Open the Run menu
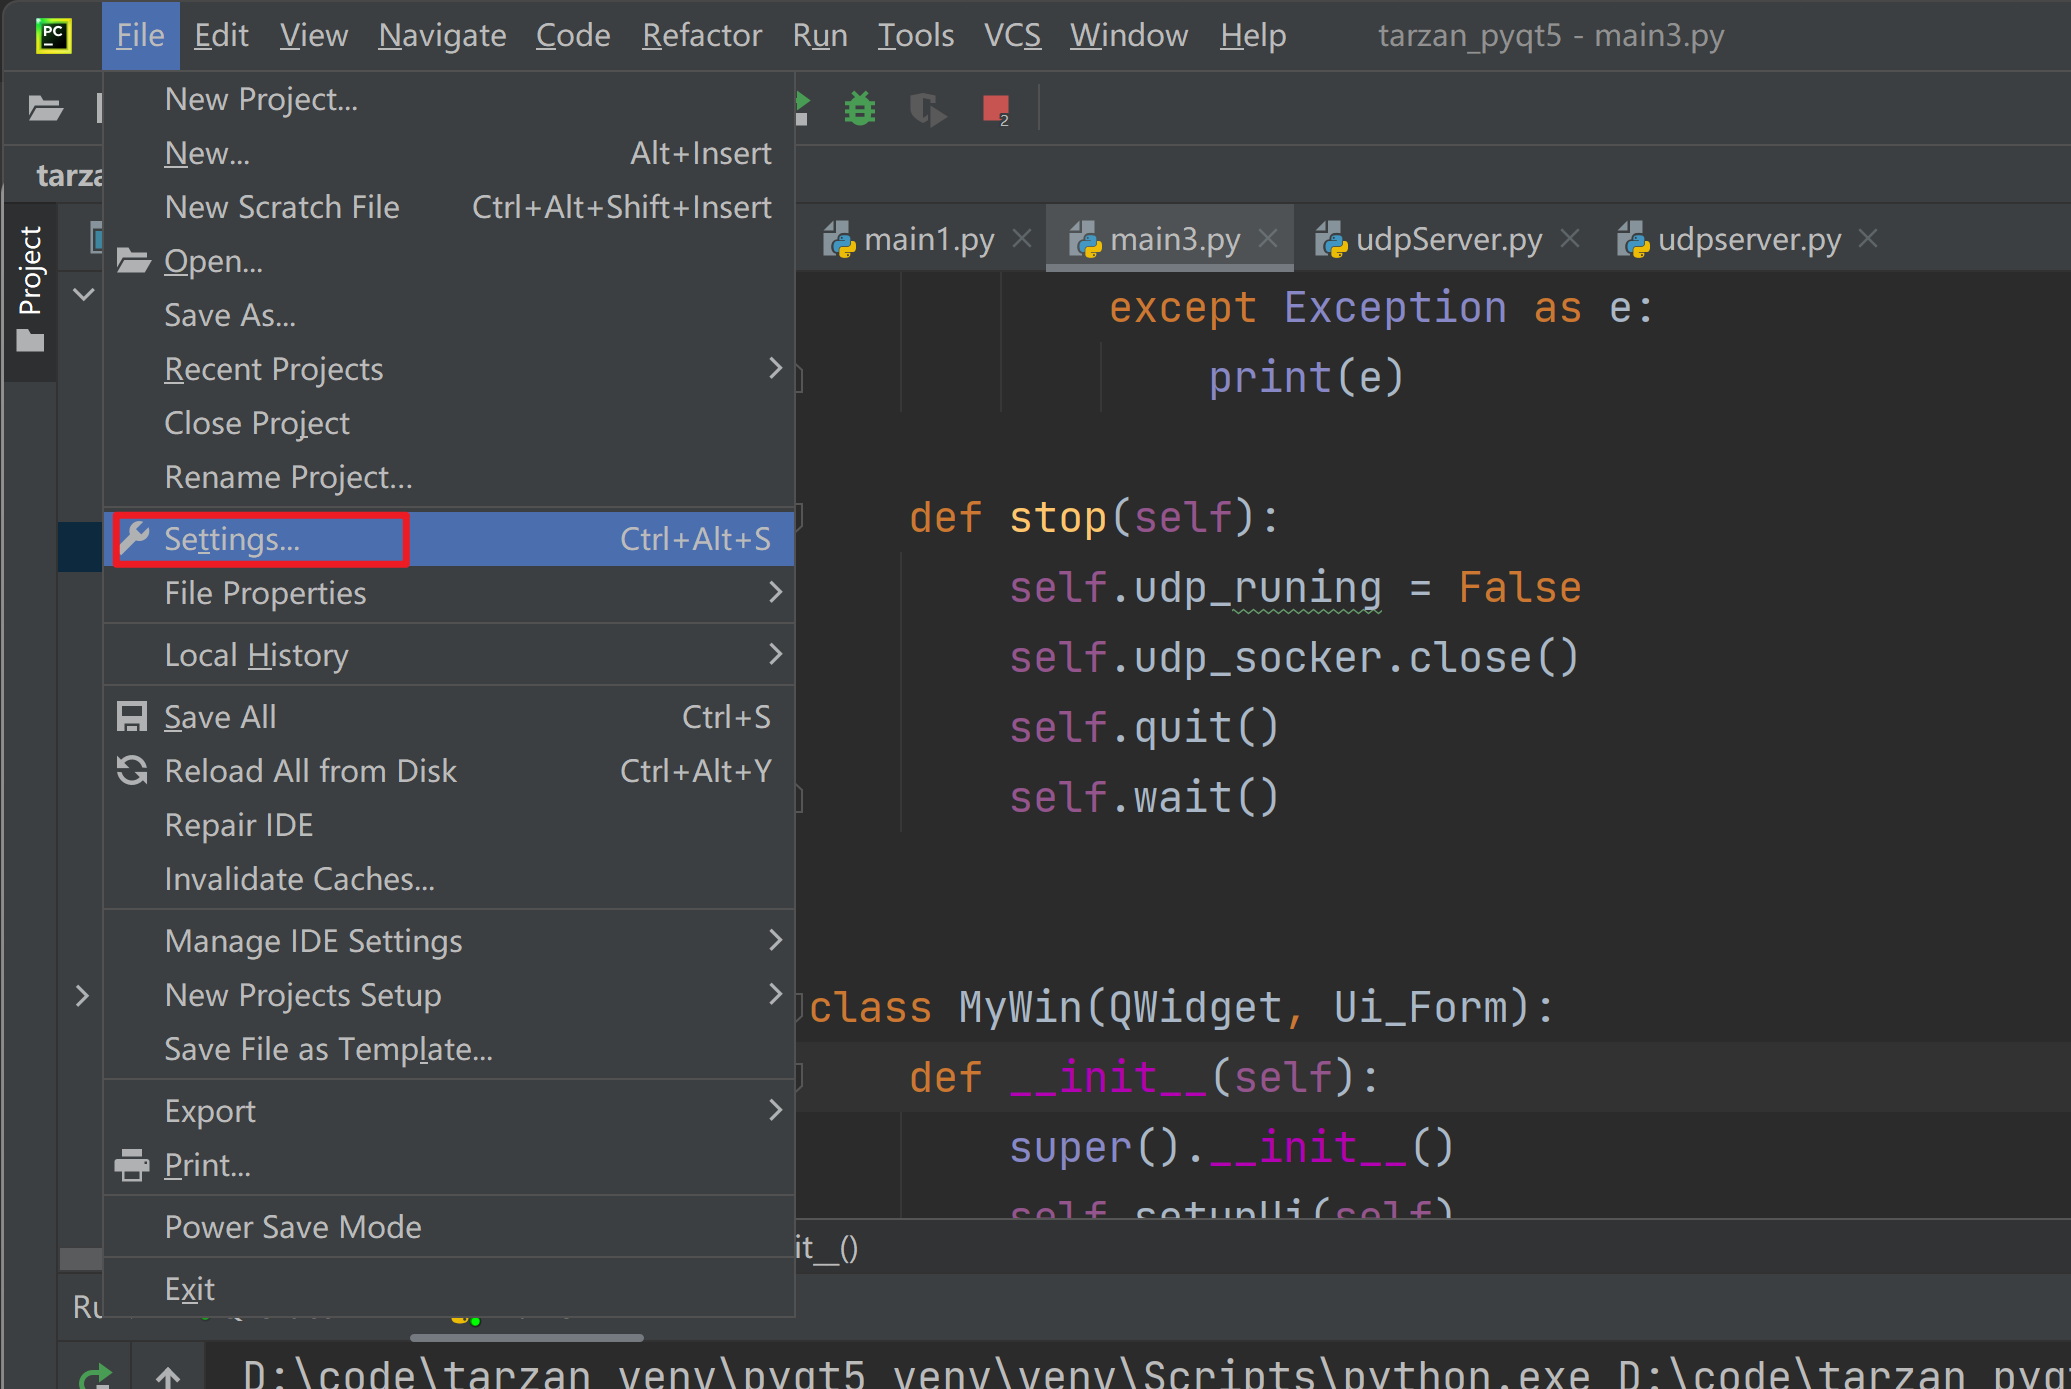 pos(820,36)
